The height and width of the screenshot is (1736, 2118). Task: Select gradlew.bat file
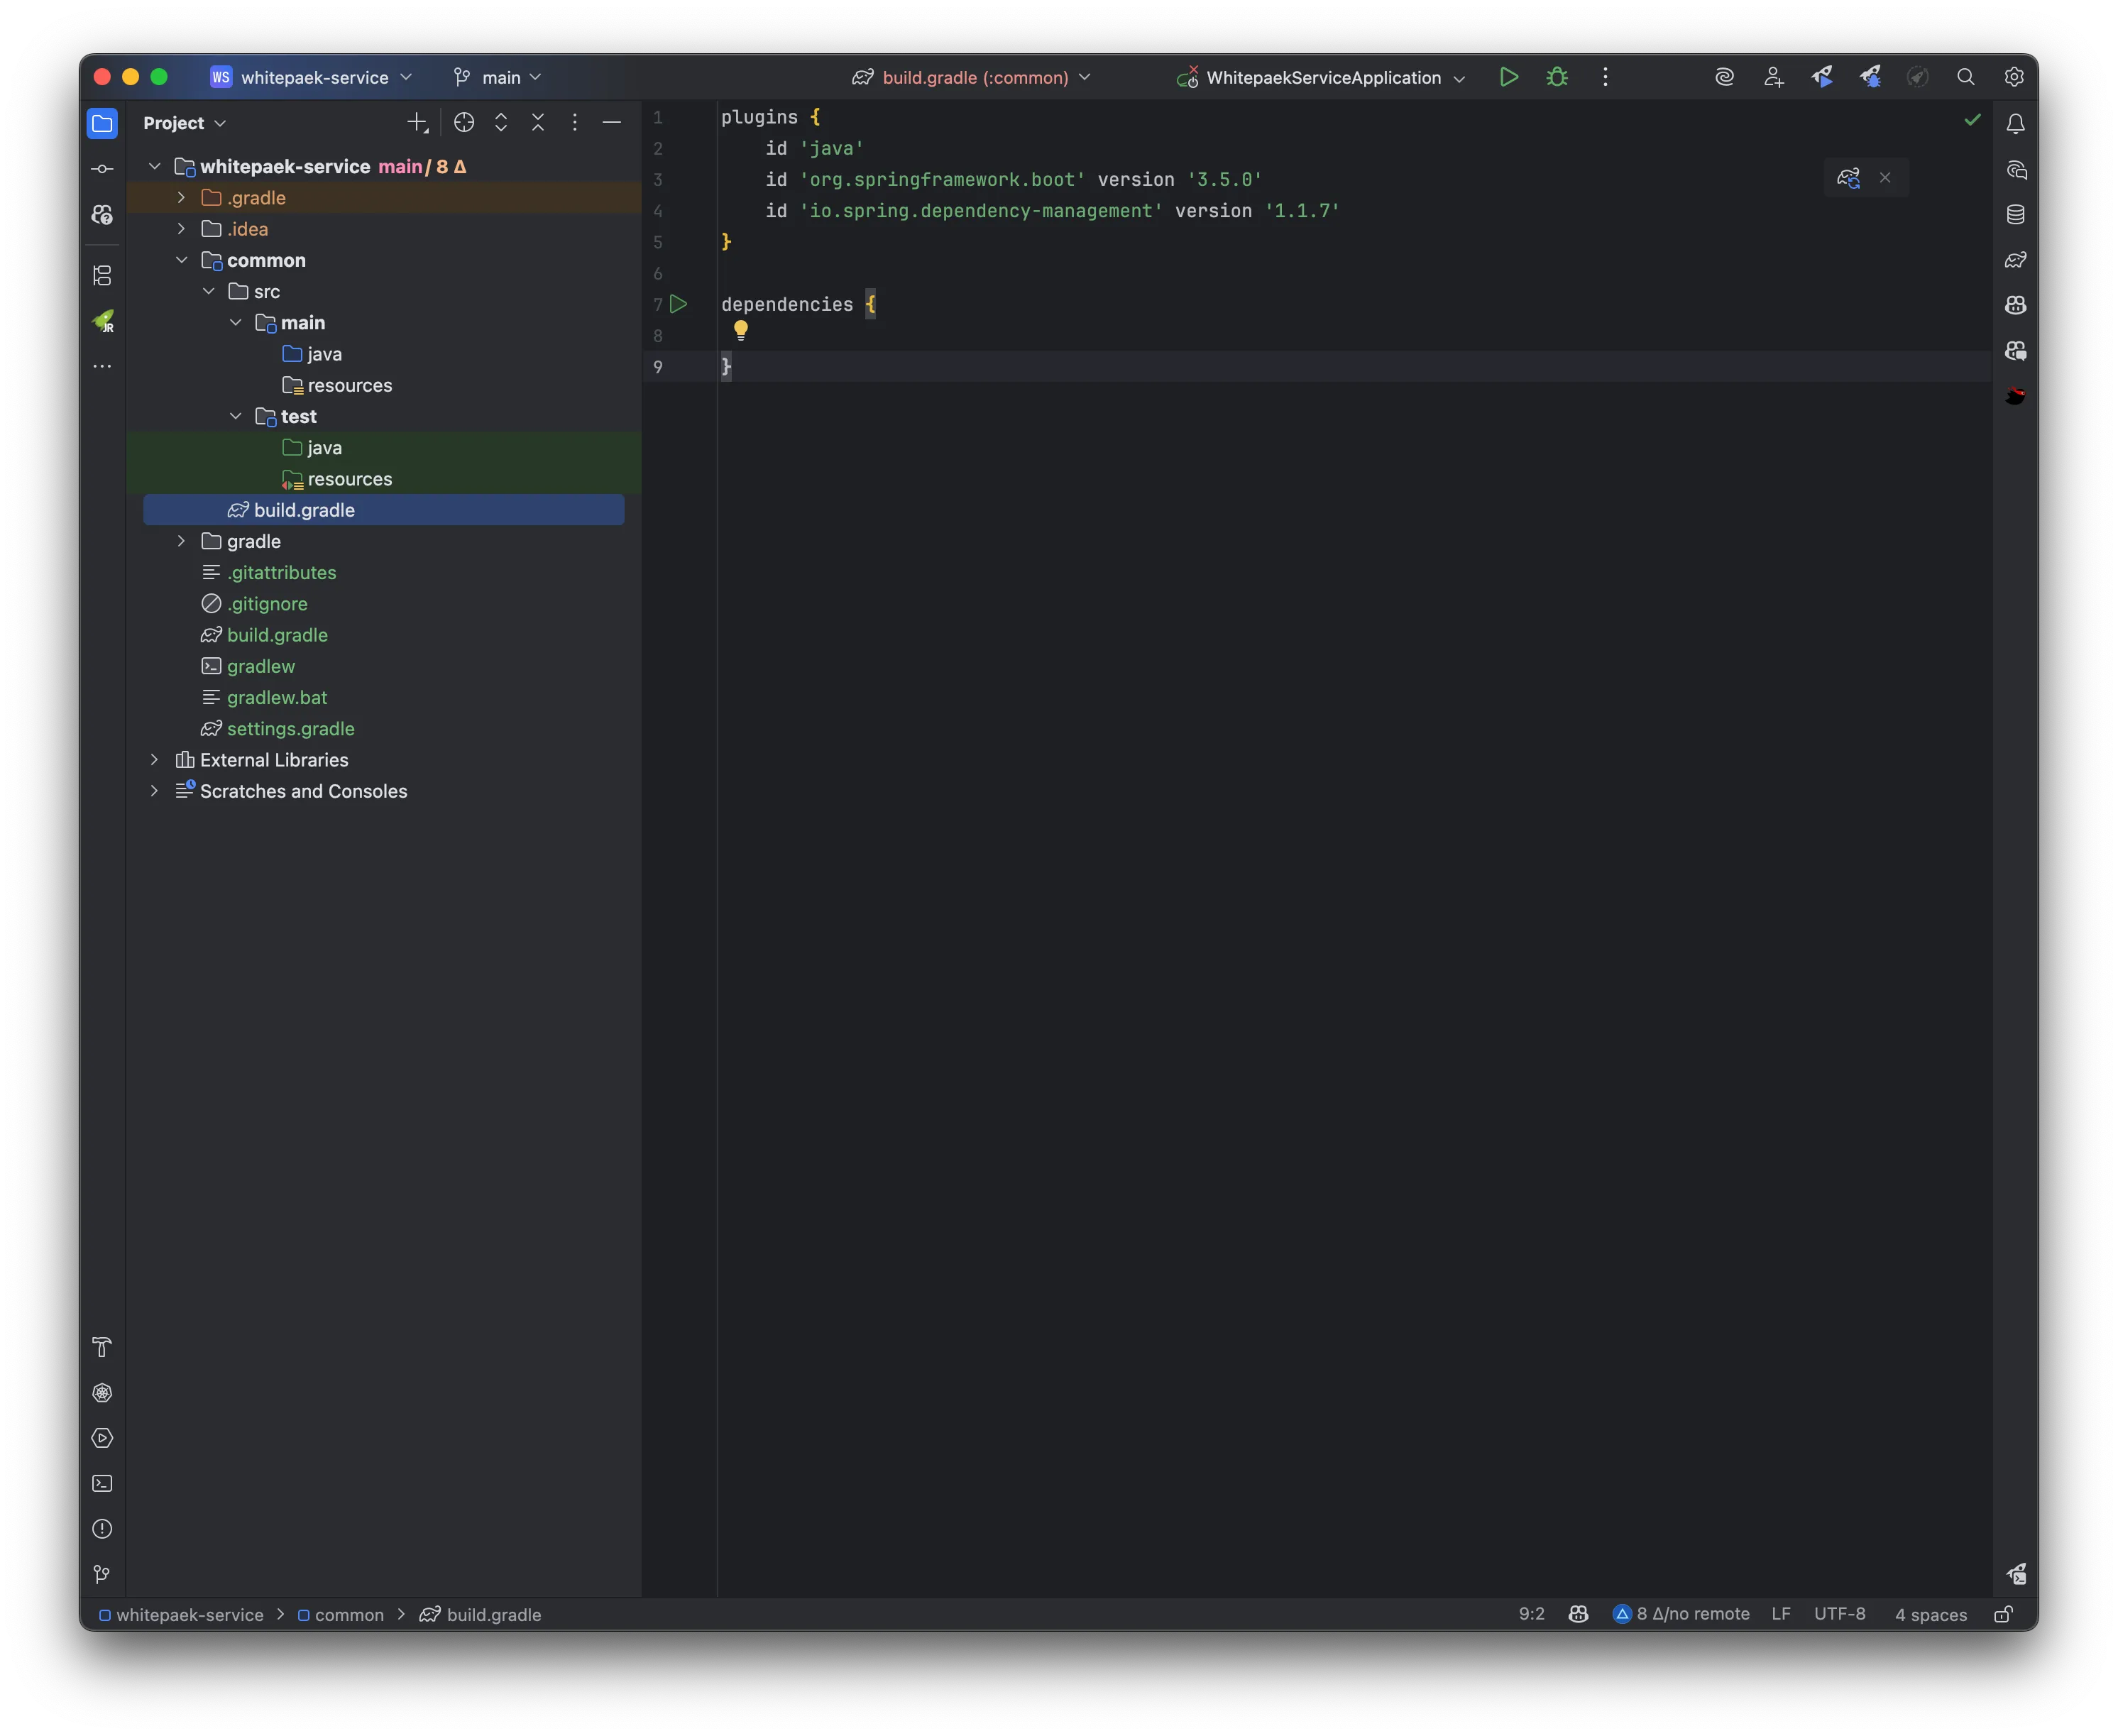[x=276, y=698]
